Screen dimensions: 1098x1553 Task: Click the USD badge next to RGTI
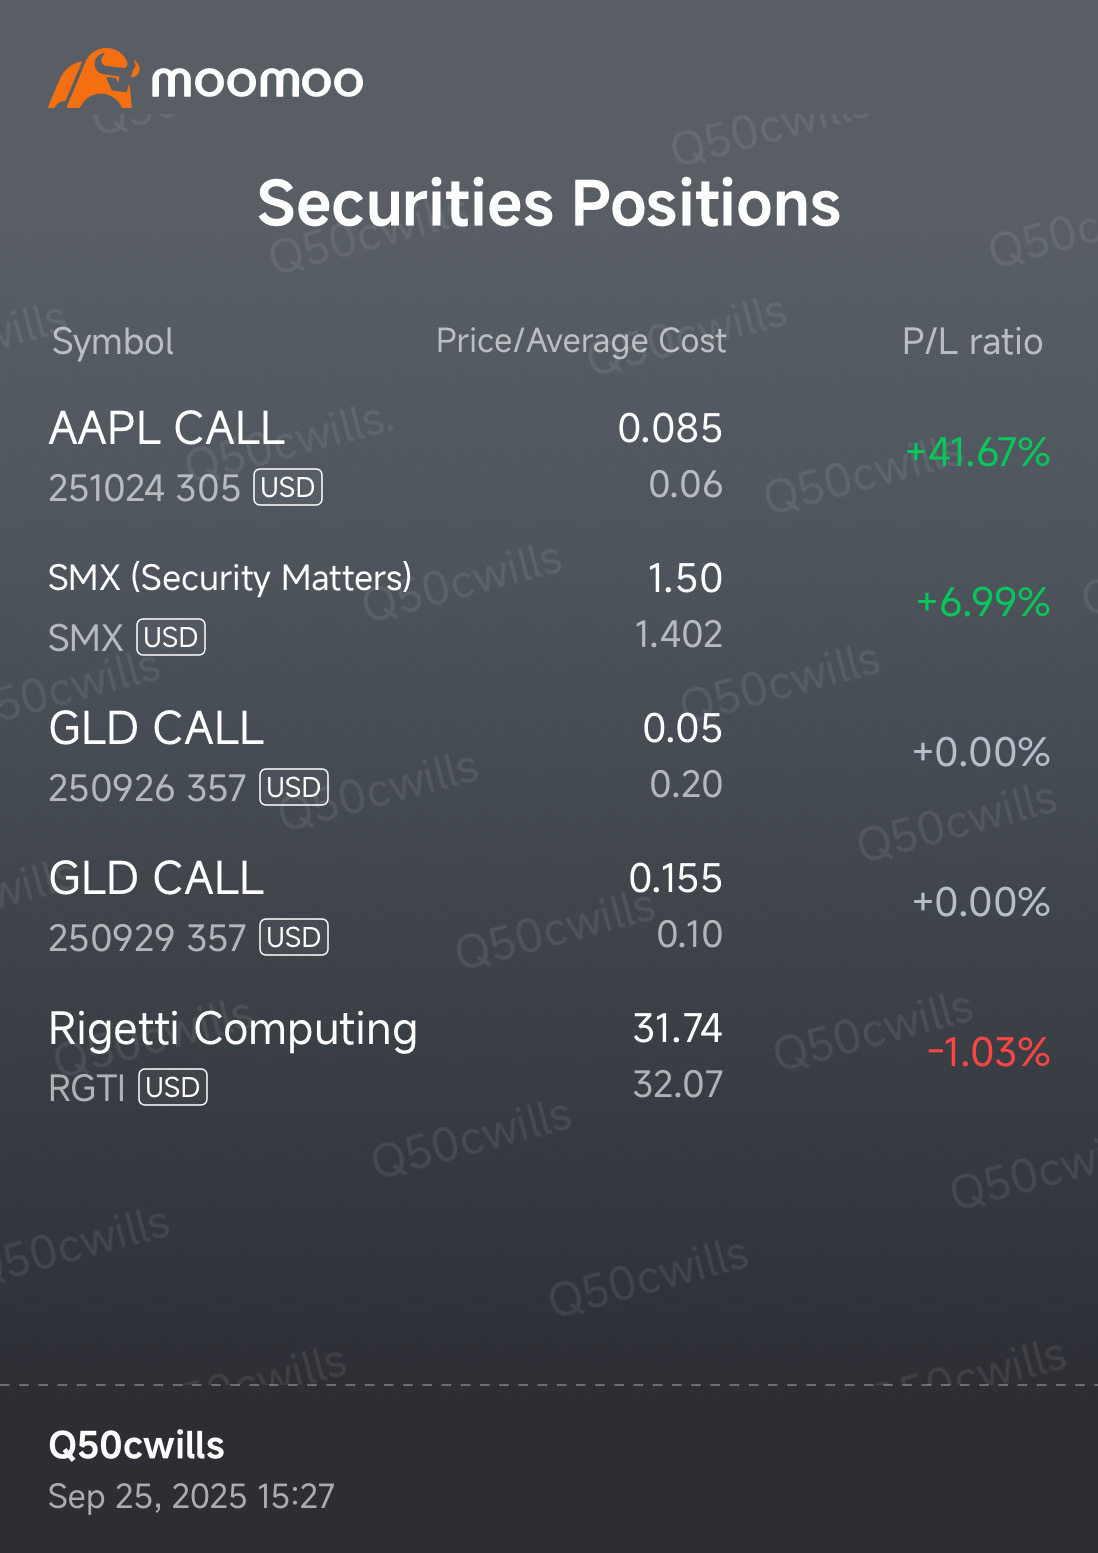pyautogui.click(x=173, y=1088)
